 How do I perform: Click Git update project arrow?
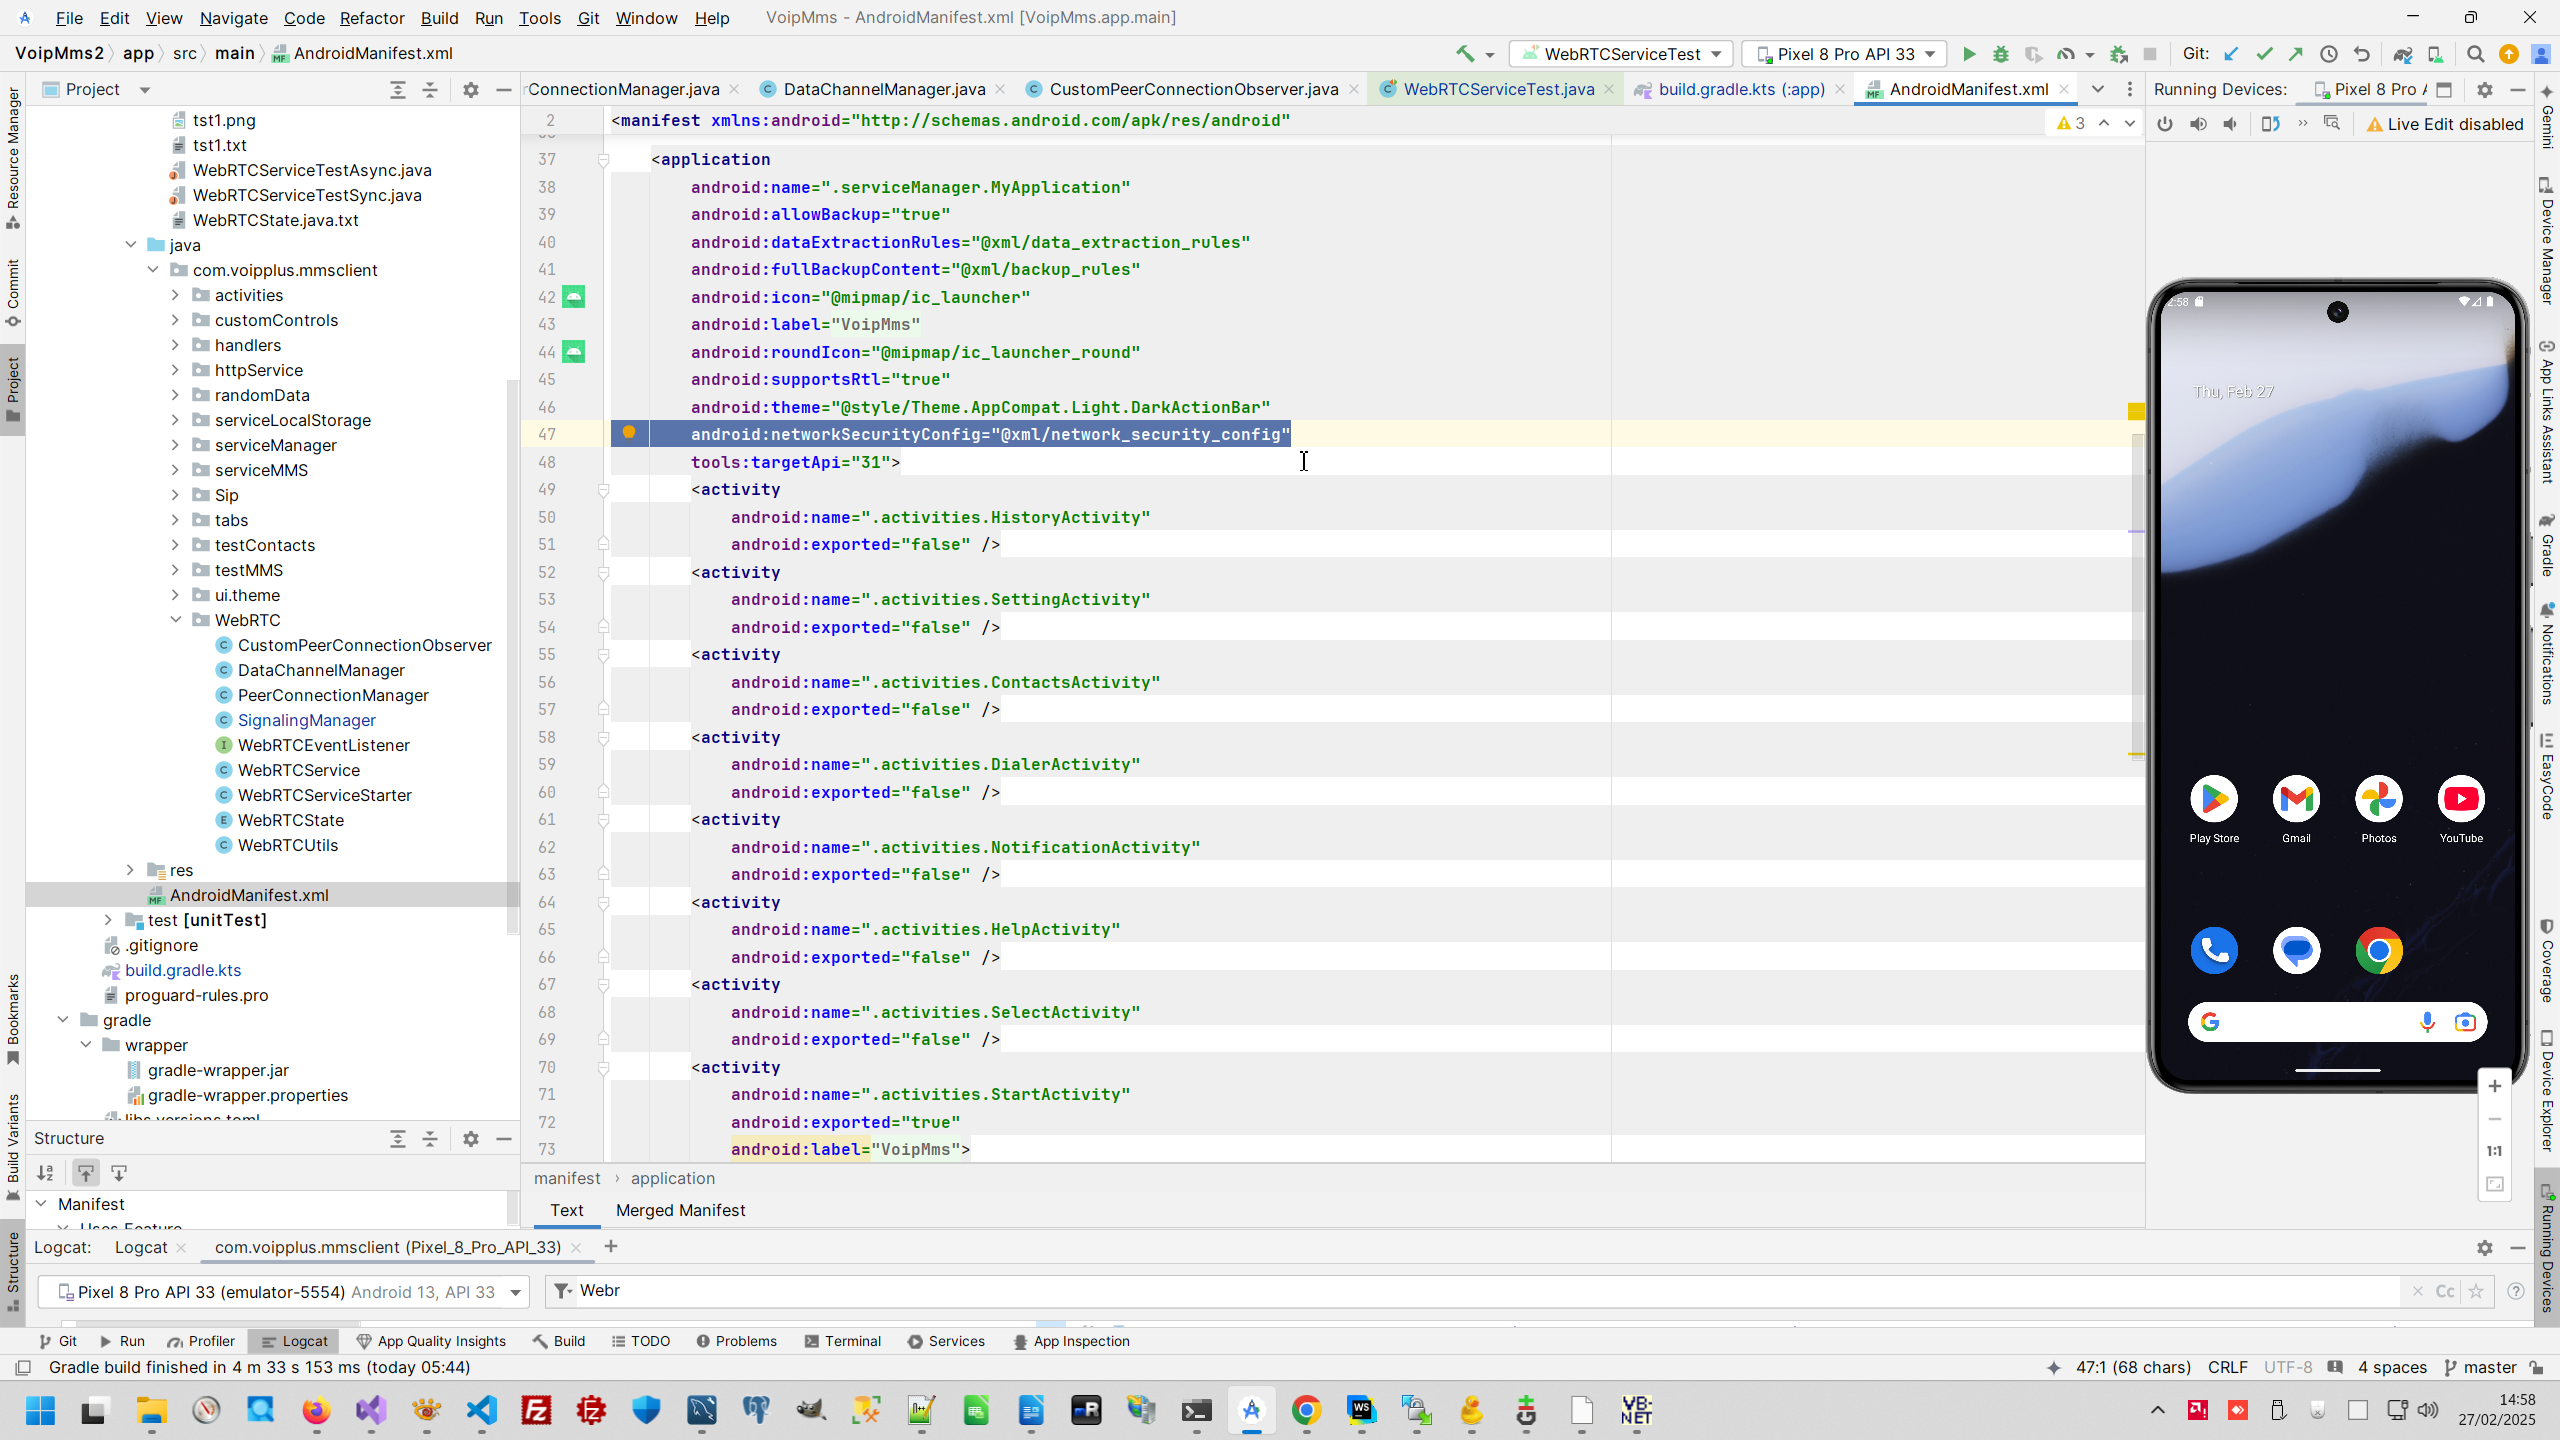pyautogui.click(x=2231, y=54)
